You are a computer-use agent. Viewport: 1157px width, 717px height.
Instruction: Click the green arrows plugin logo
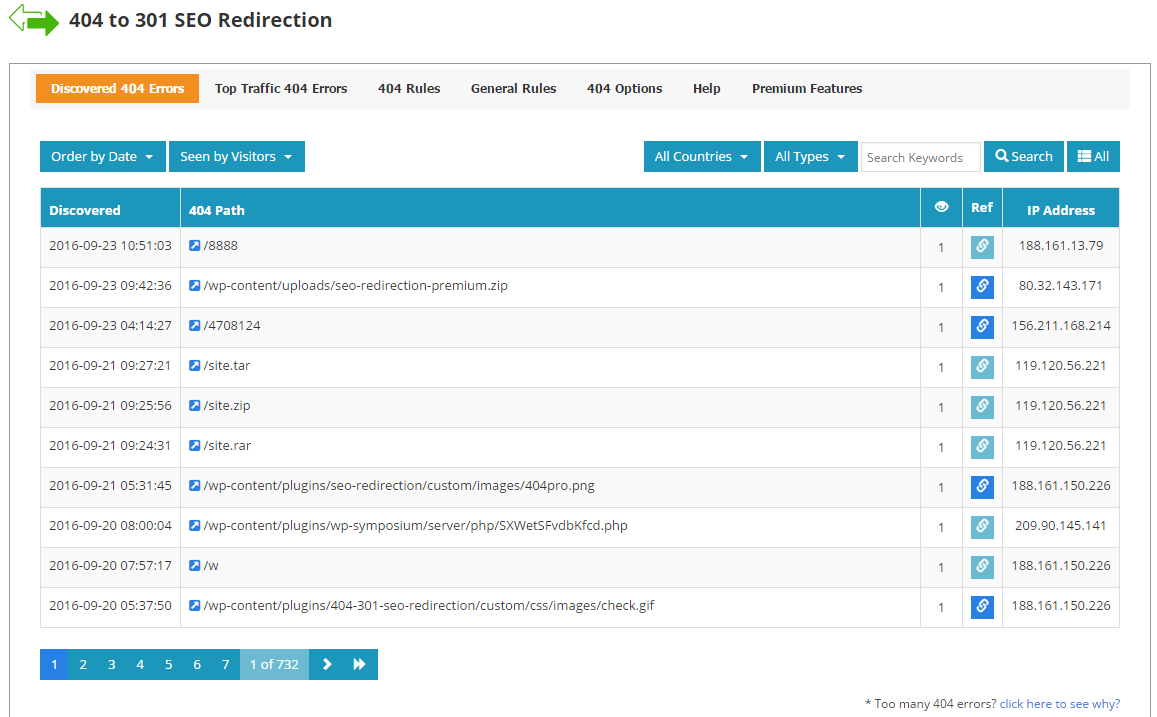(34, 20)
